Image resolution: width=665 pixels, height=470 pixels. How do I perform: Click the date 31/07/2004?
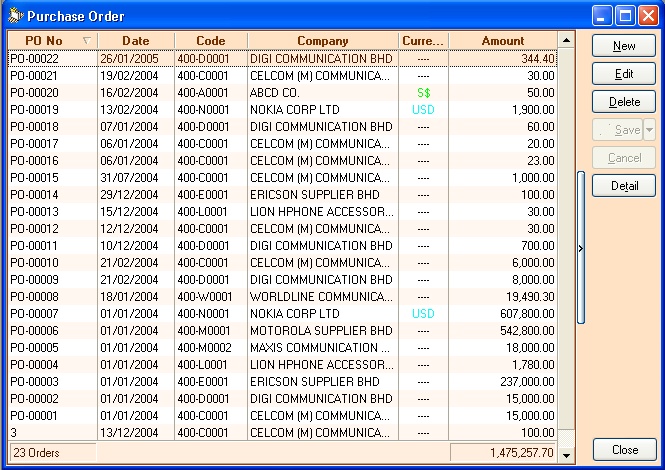129,177
